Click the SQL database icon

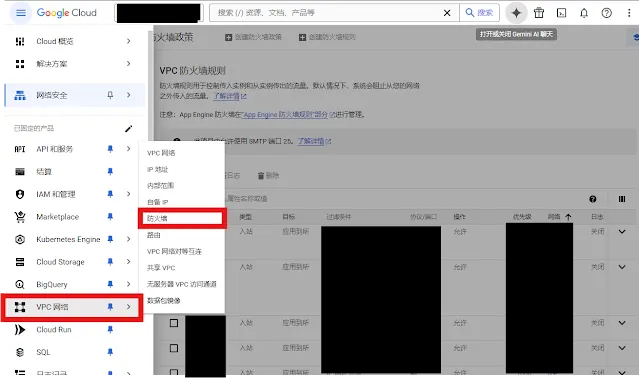pyautogui.click(x=20, y=352)
